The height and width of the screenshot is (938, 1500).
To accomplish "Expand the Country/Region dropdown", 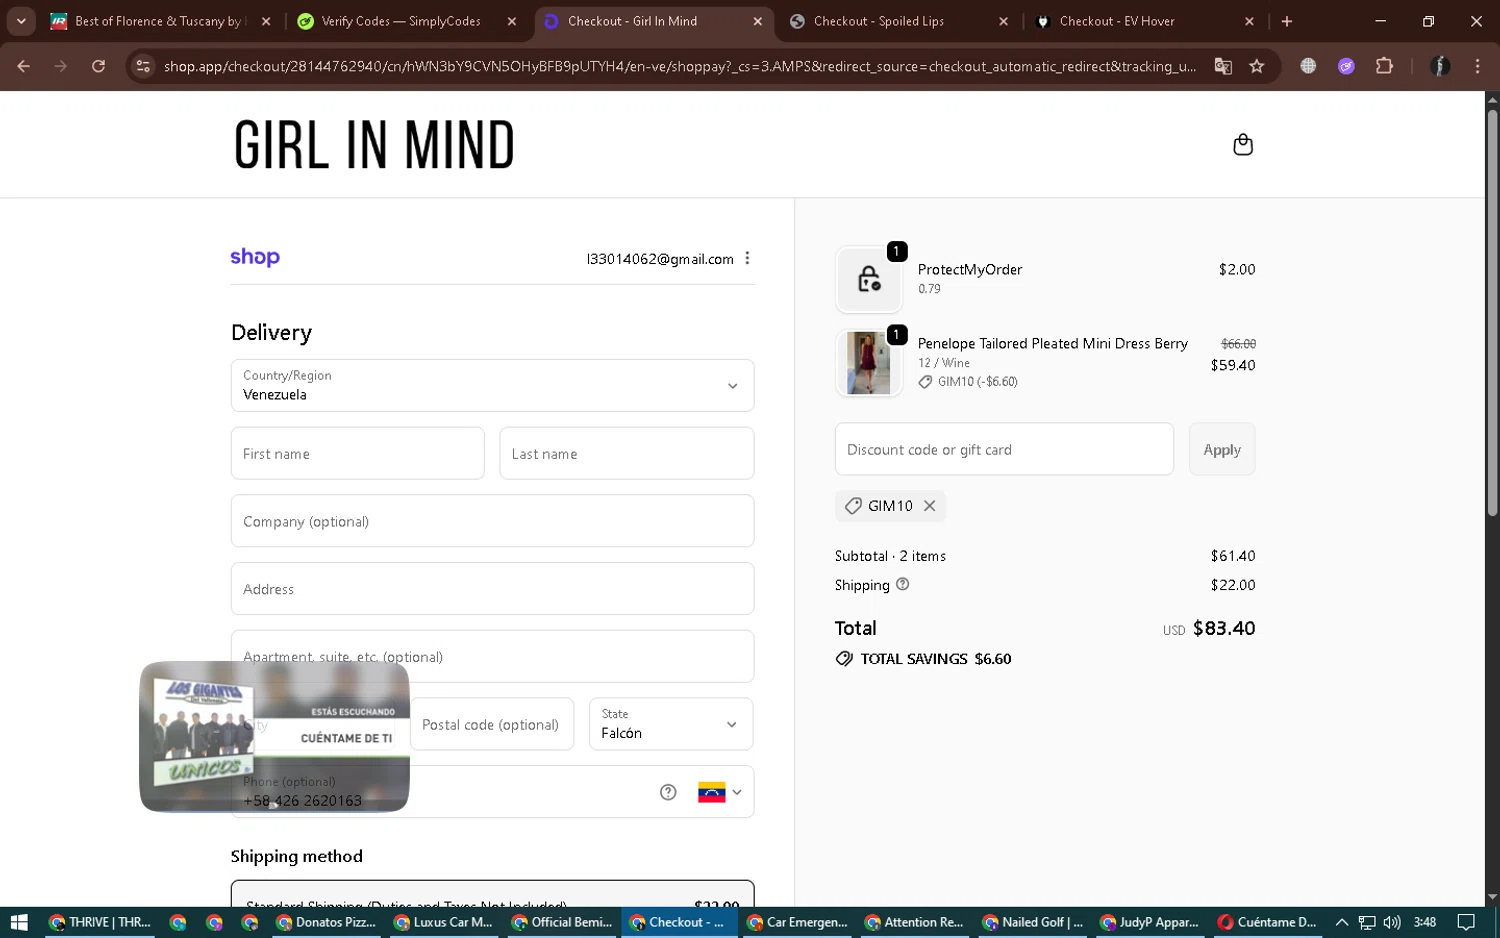I will (x=492, y=385).
